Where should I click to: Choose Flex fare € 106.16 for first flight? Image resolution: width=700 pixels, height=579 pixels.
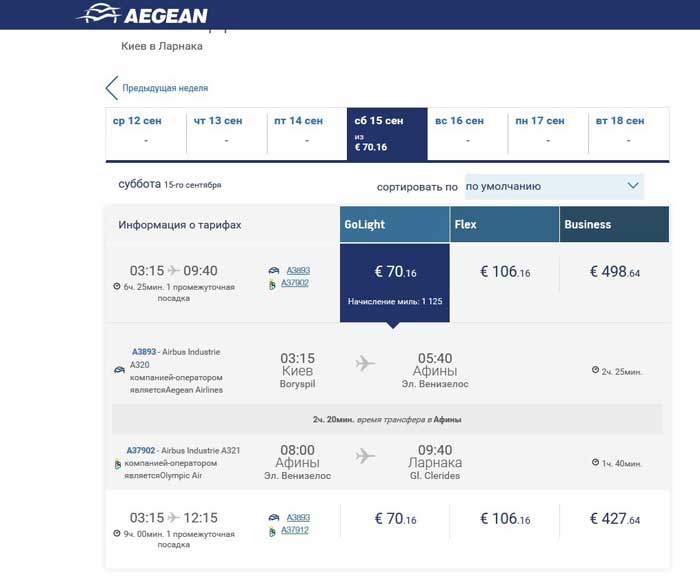click(505, 272)
